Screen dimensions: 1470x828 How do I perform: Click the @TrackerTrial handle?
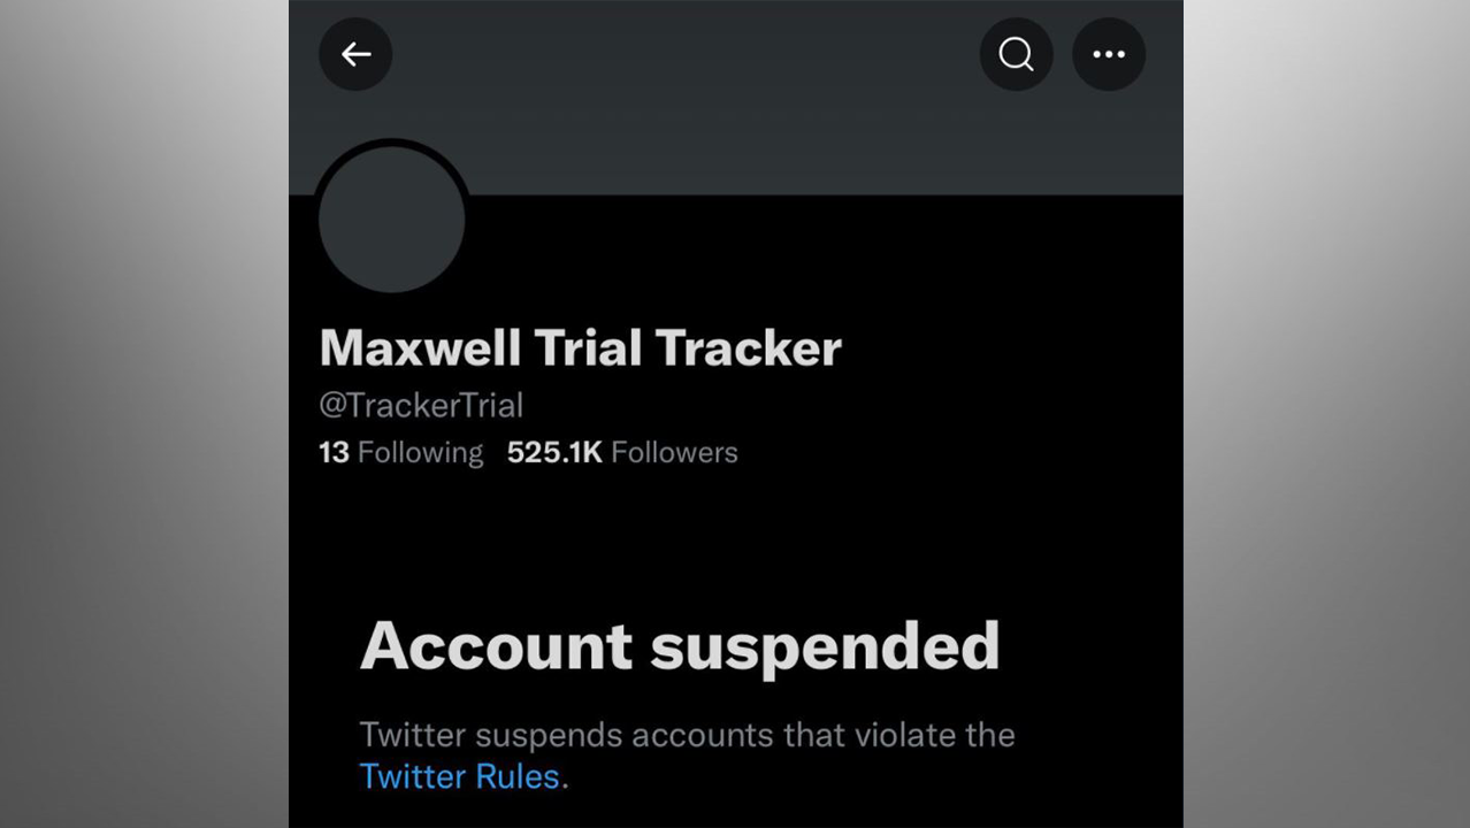pos(421,405)
